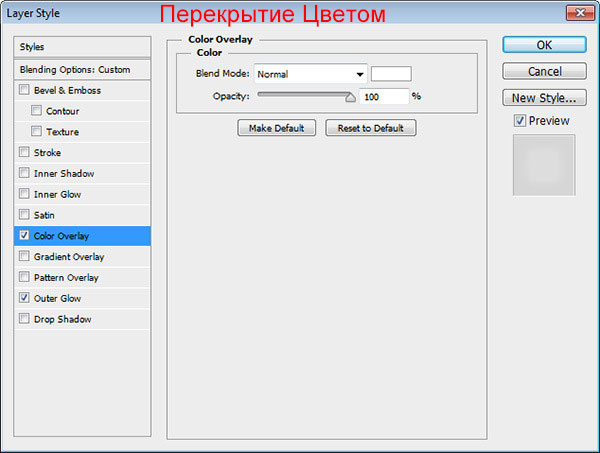
Task: Click the Opacity slider handle
Action: (x=350, y=97)
